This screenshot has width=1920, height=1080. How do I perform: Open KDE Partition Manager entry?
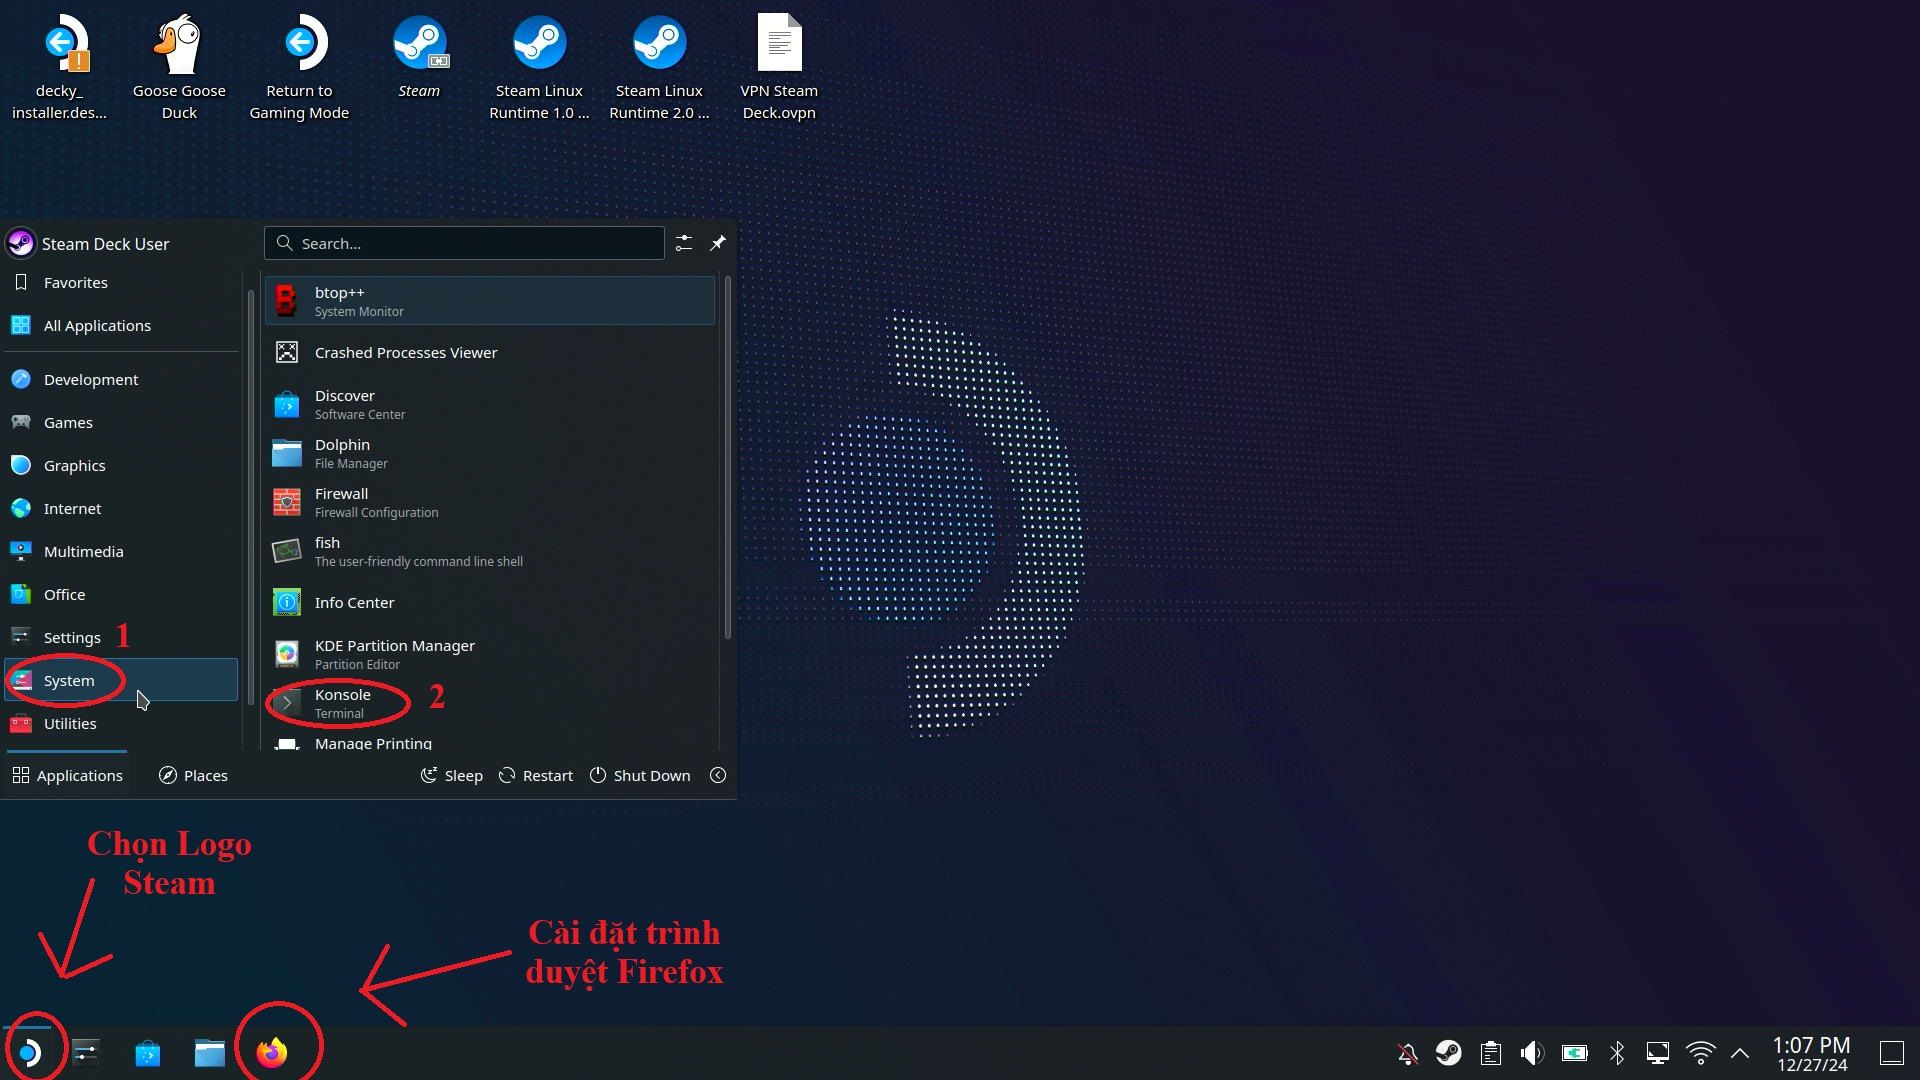tap(490, 654)
